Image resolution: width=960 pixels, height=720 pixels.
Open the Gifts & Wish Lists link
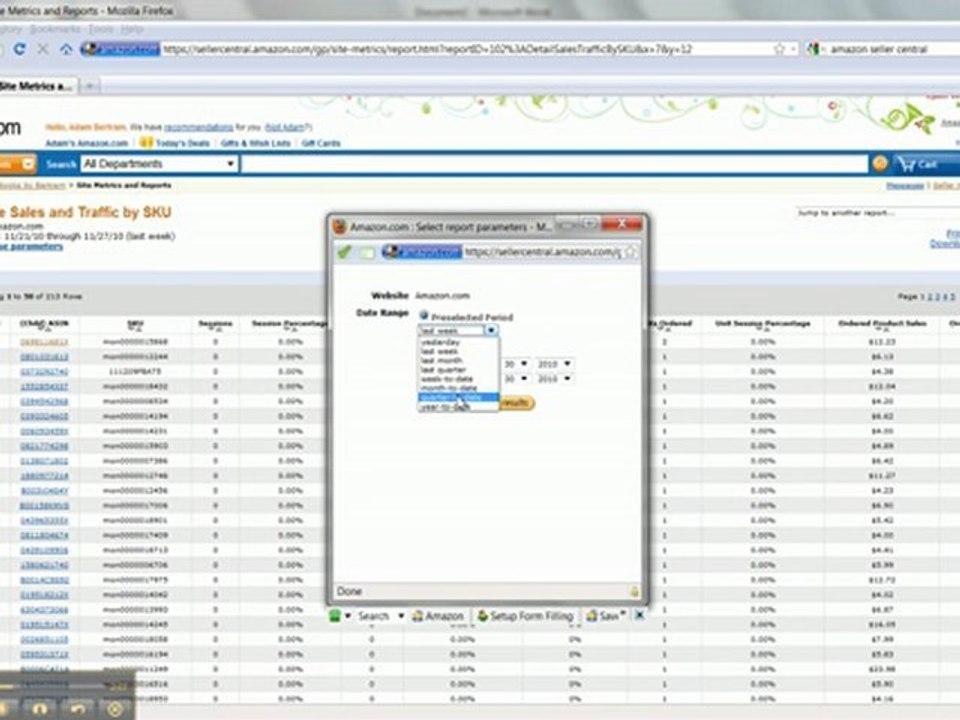coord(255,143)
